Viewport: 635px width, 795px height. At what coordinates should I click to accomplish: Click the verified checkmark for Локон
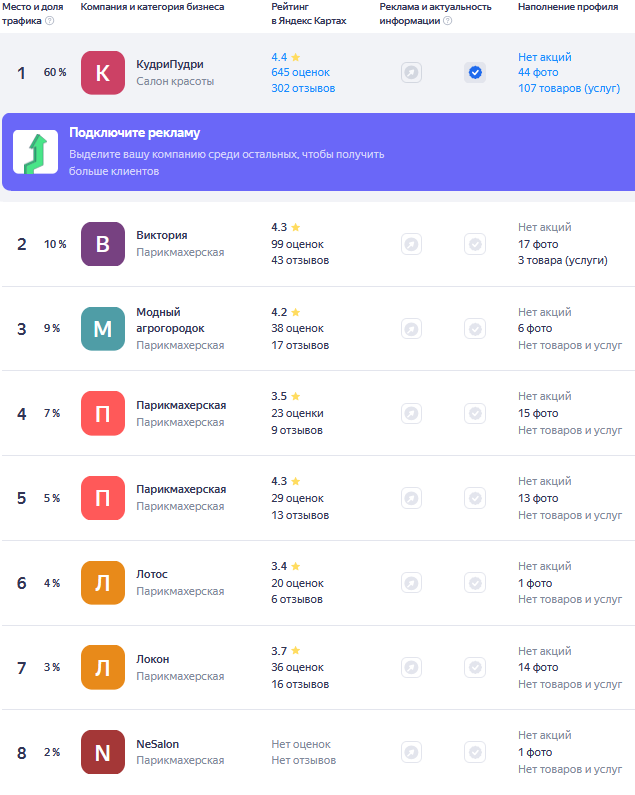click(x=475, y=667)
